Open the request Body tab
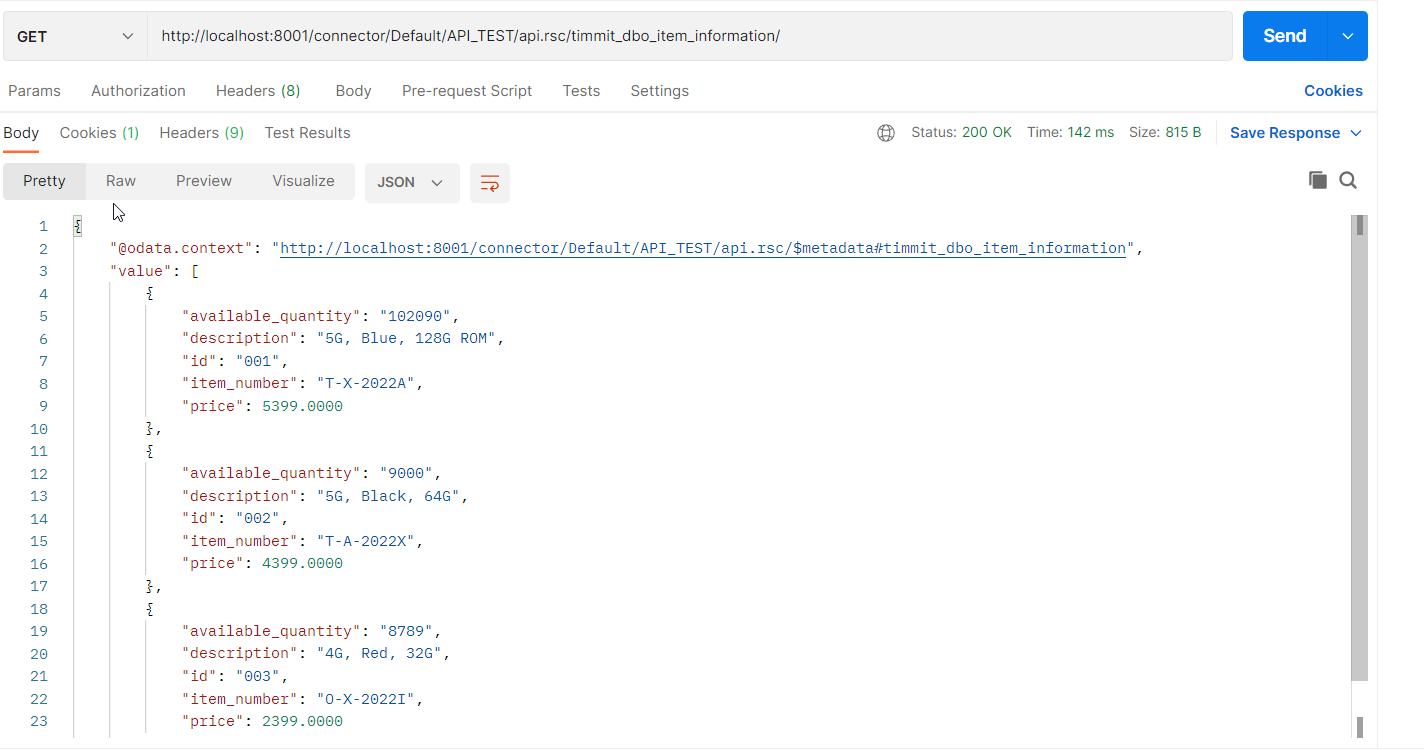The height and width of the screenshot is (750, 1424). (x=353, y=91)
